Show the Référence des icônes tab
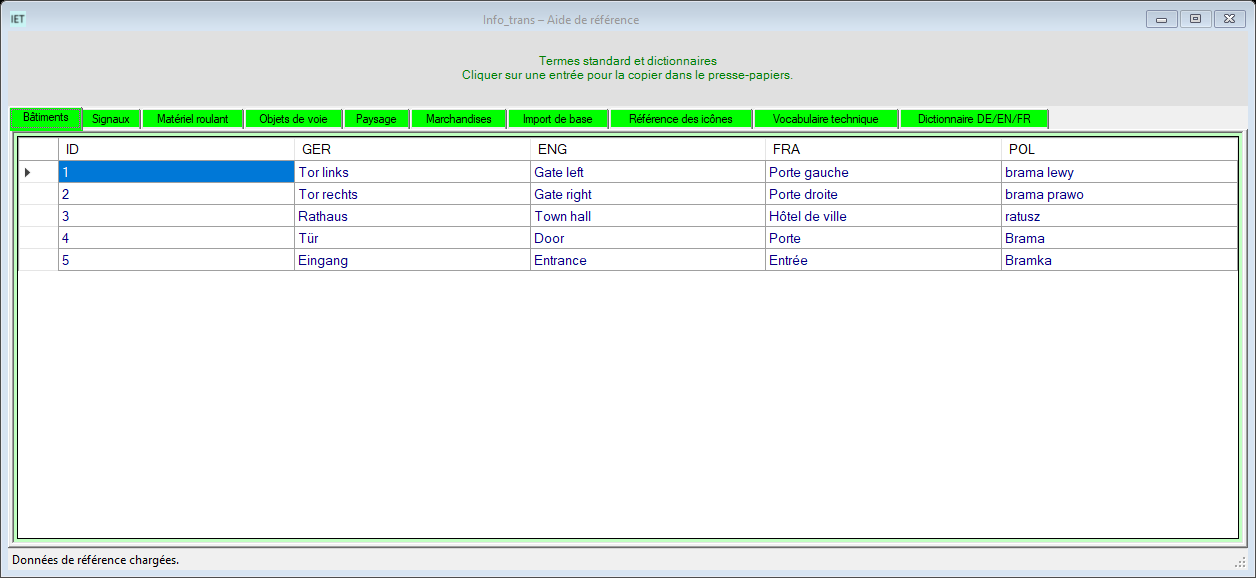This screenshot has height=578, width=1256. [681, 119]
